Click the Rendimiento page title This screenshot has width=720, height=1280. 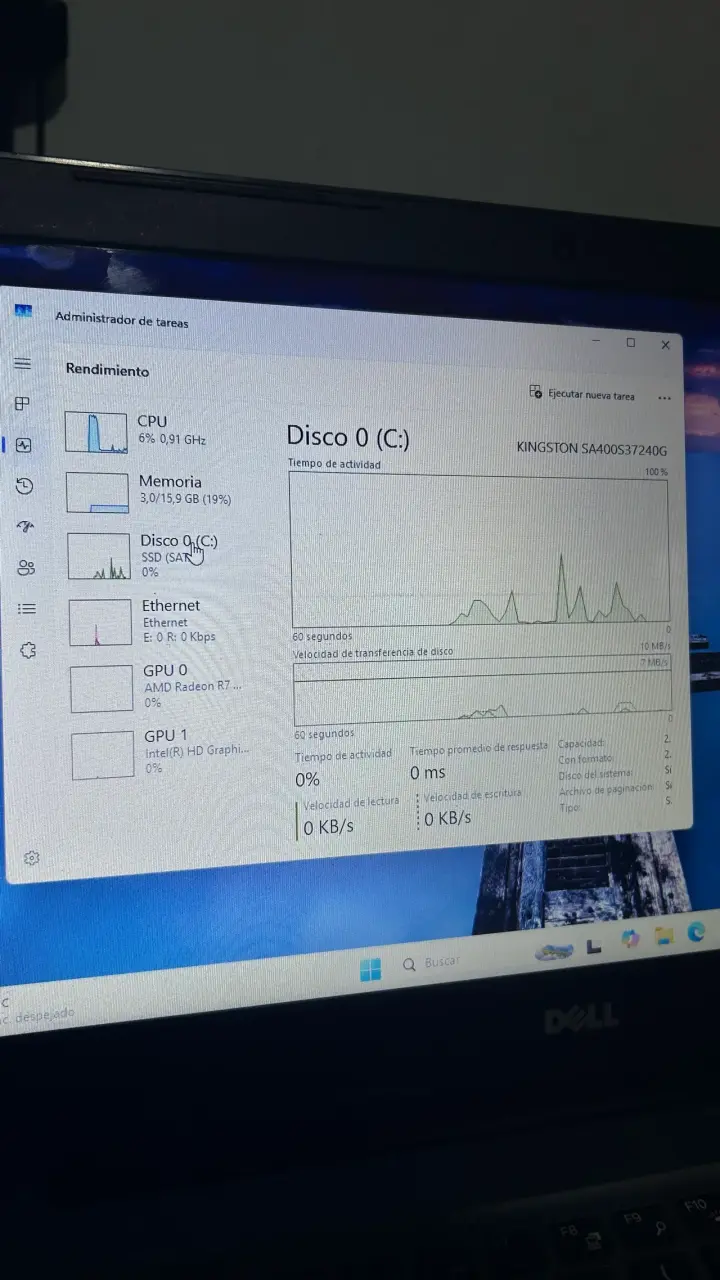click(107, 370)
